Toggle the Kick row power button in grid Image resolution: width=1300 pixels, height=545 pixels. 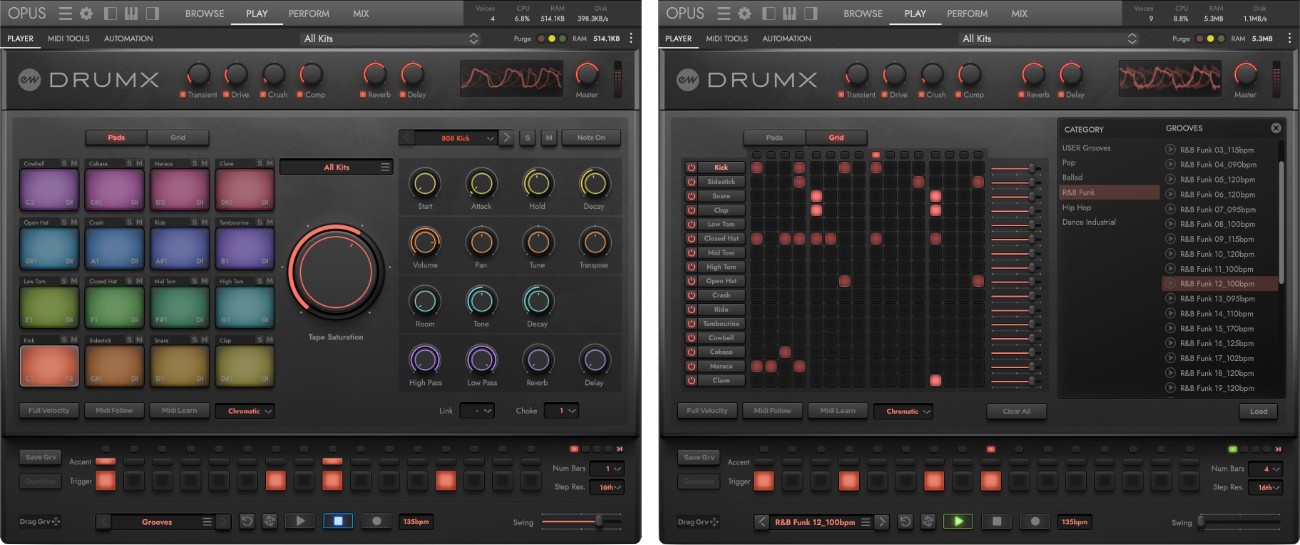(691, 167)
